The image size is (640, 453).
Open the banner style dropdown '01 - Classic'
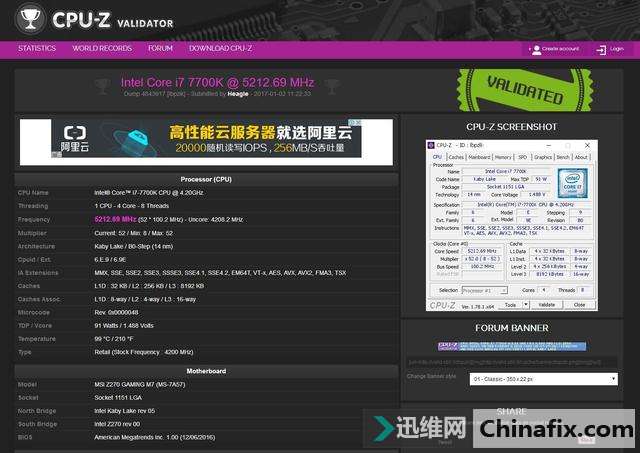coord(544,379)
